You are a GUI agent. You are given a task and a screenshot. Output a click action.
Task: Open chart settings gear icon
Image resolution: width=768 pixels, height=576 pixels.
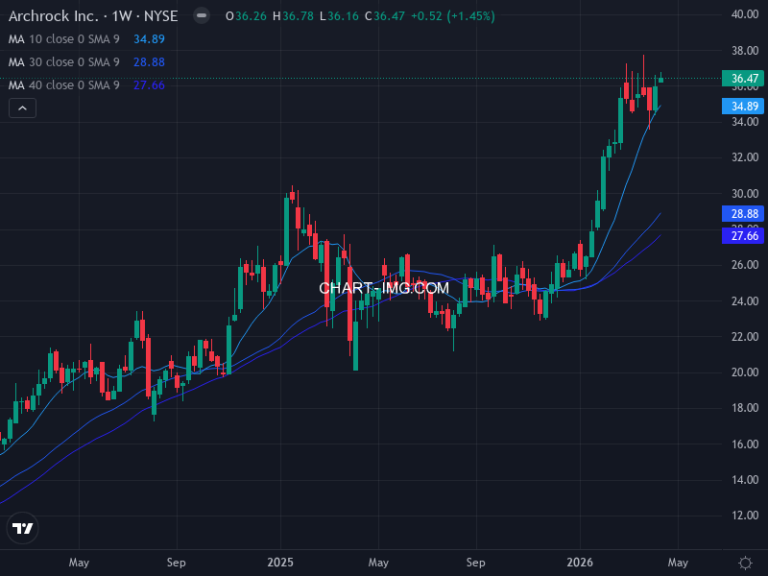745,562
